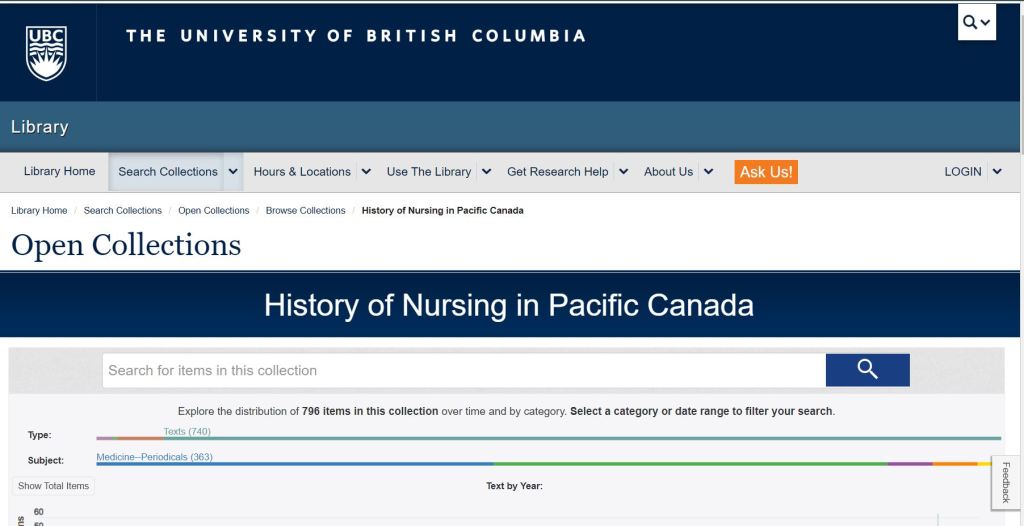Viewport: 1024px width, 526px height.
Task: Go to Browse Collections breadcrumb link
Action: [x=305, y=211]
